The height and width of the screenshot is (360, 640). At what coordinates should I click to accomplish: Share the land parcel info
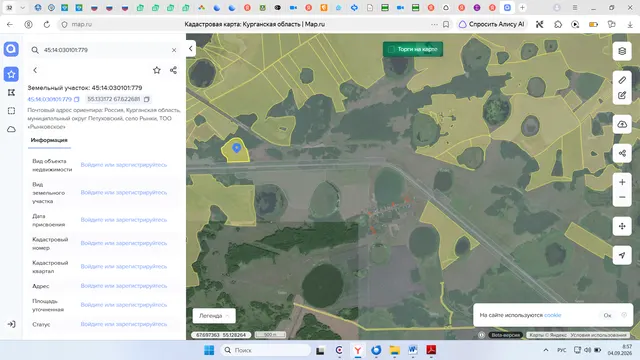pyautogui.click(x=173, y=70)
